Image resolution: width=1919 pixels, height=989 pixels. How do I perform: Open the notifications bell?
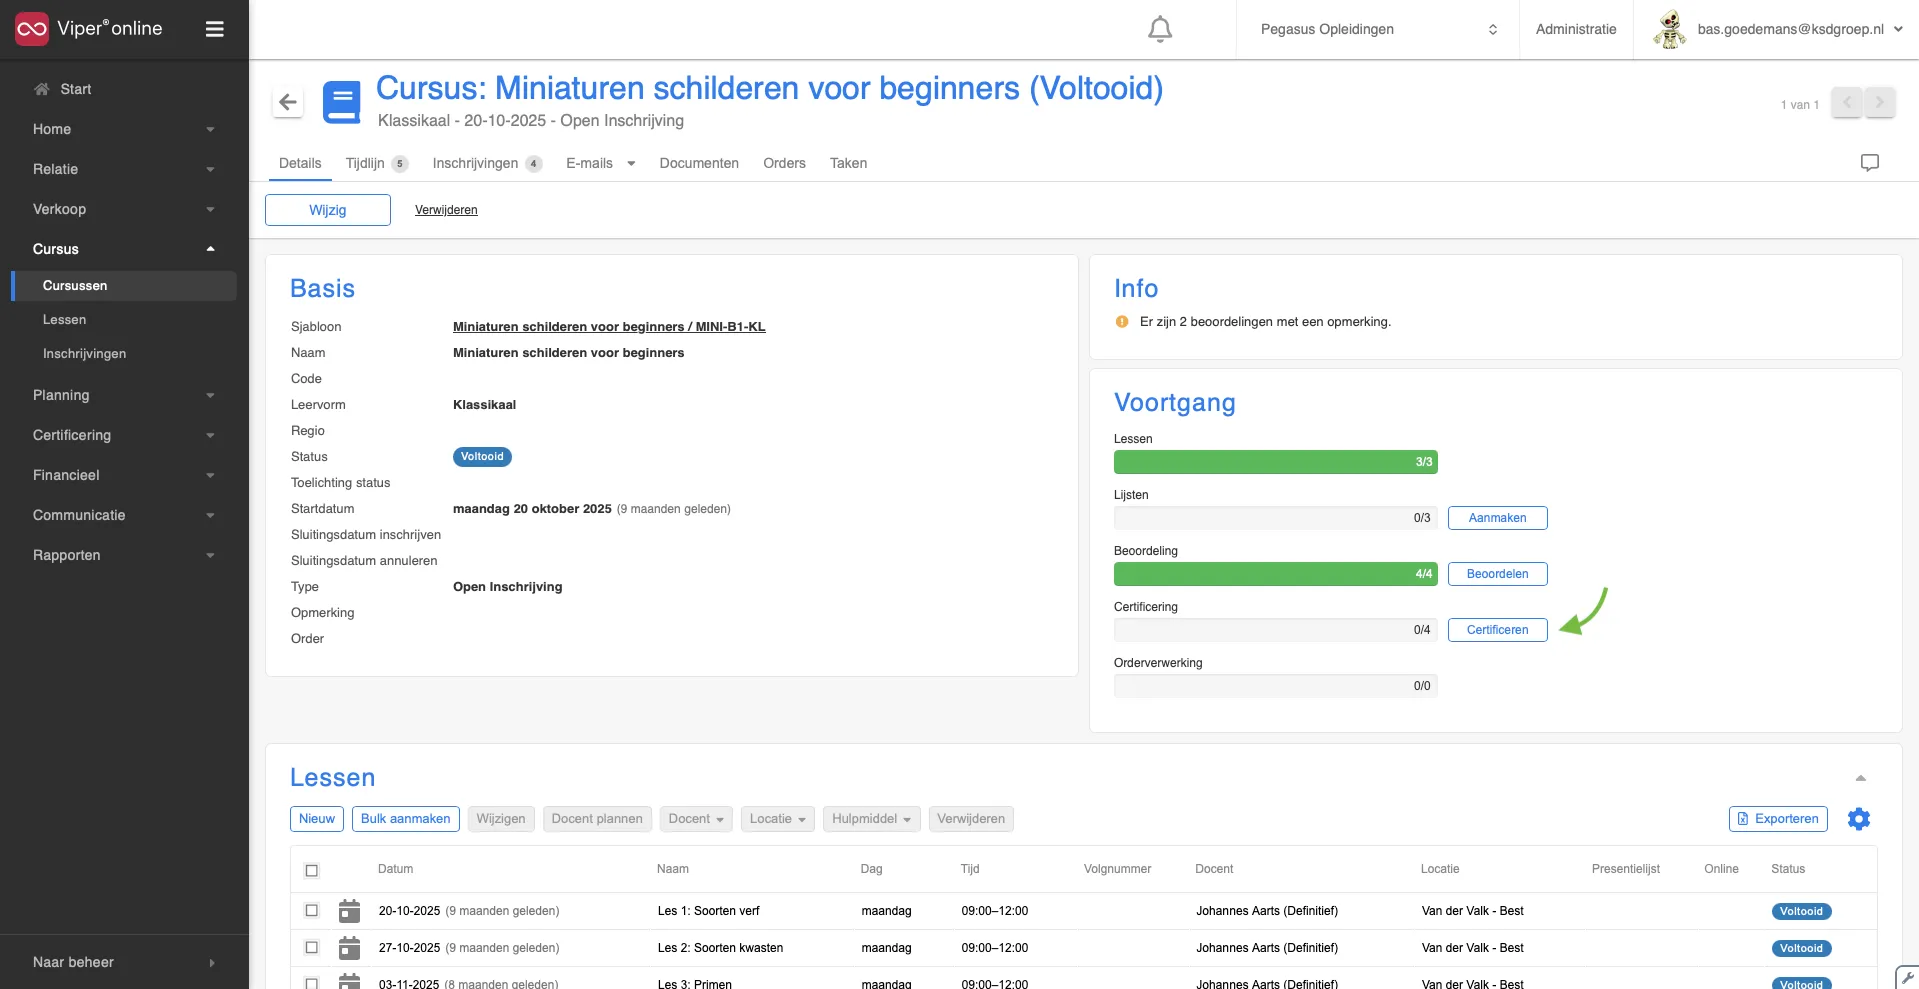click(x=1160, y=29)
